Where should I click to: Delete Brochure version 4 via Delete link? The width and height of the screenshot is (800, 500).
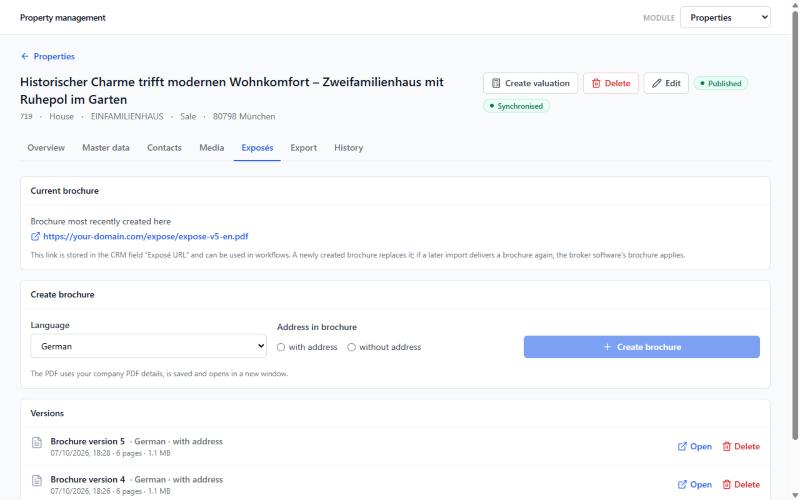click(x=741, y=485)
